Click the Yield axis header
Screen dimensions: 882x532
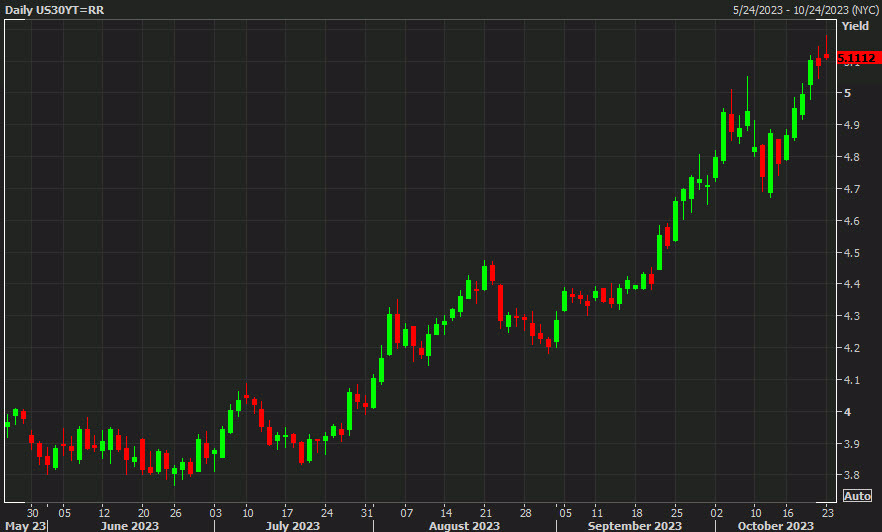point(855,26)
